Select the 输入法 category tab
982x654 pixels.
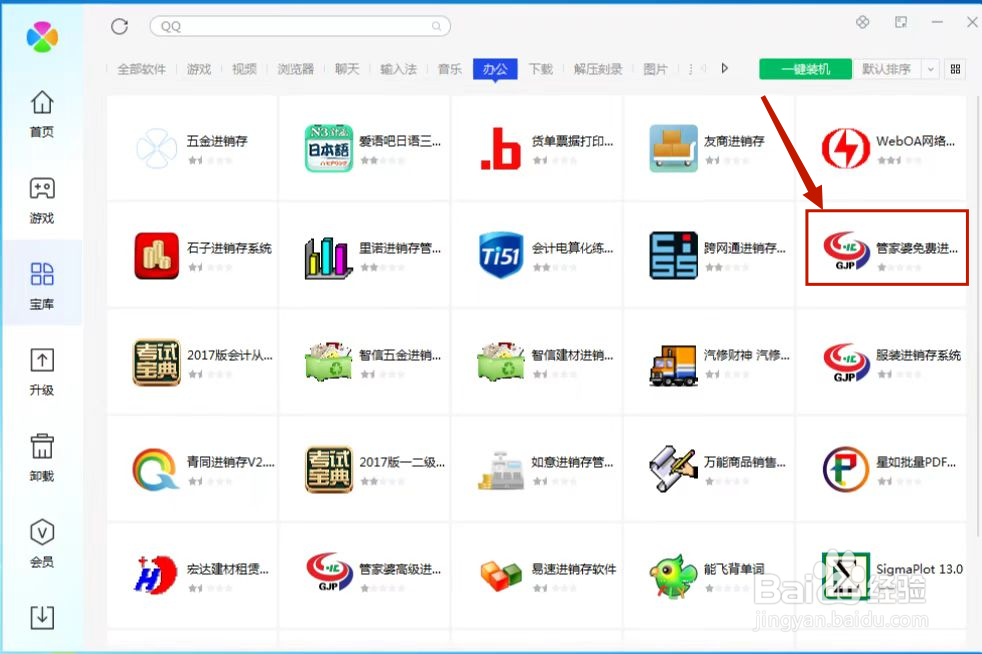(x=398, y=69)
